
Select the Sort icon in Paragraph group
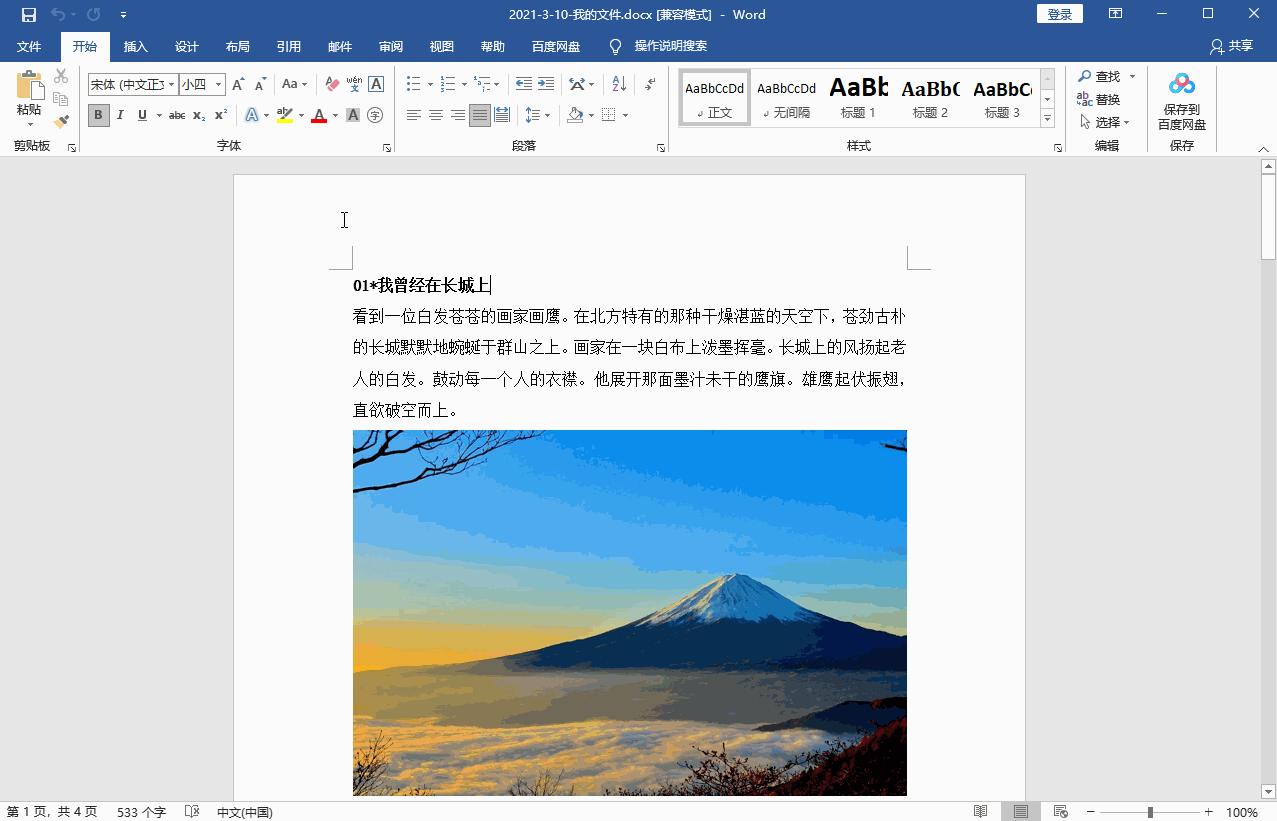[x=620, y=84]
